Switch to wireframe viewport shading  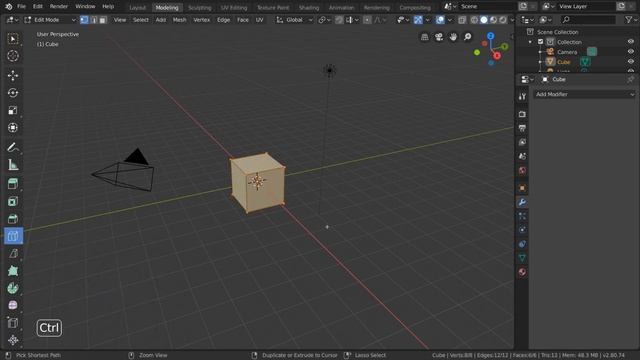coord(474,20)
